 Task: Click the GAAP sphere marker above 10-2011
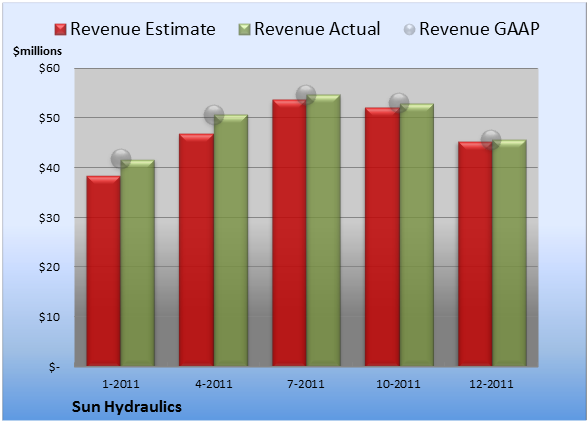[x=399, y=102]
